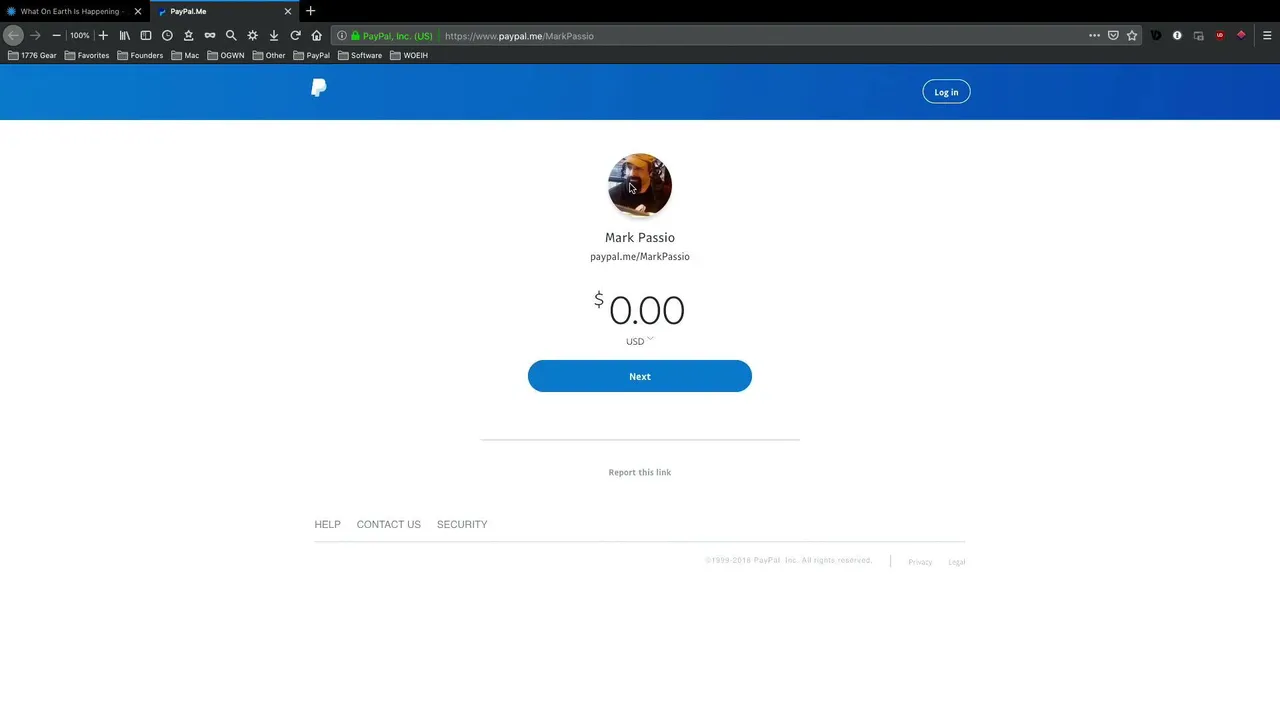Open the Firefox Library icon
This screenshot has width=1280, height=720.
125,35
